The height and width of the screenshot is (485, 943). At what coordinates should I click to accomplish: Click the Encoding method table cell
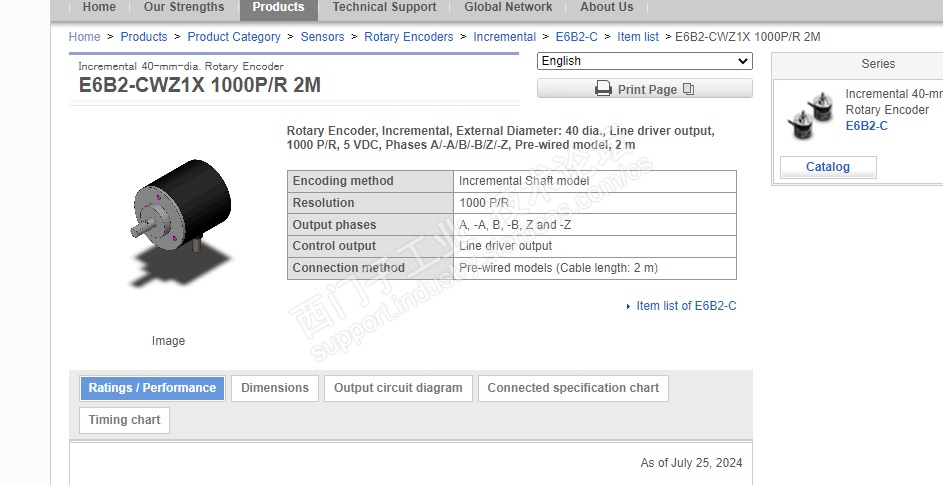[370, 181]
